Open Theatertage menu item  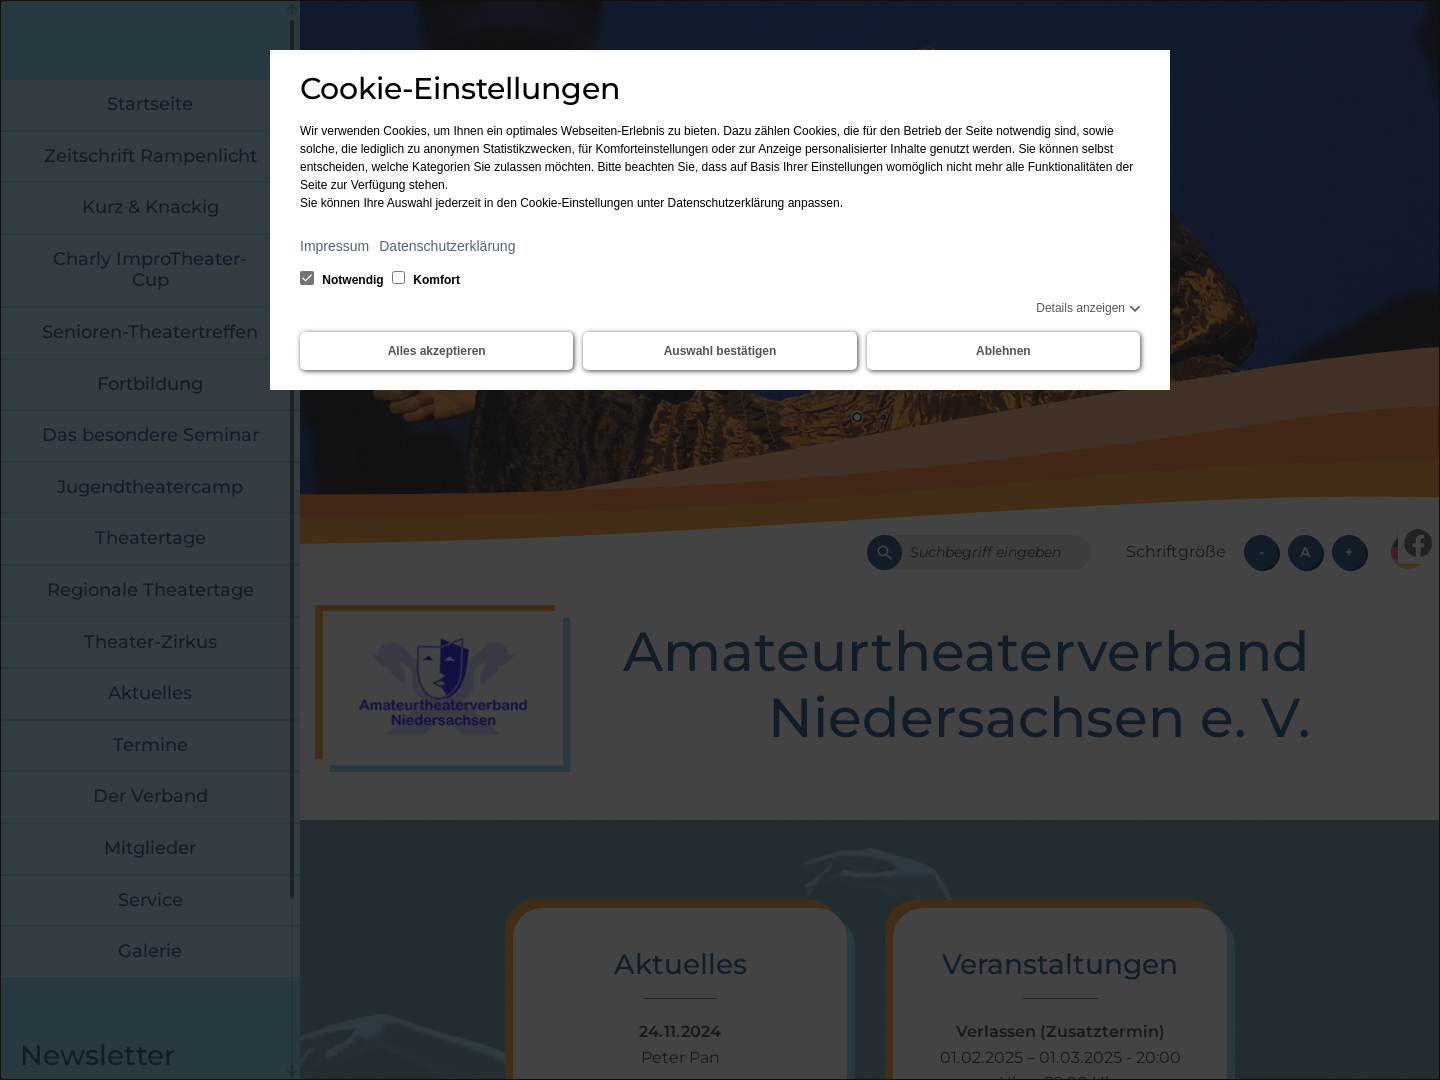click(150, 538)
